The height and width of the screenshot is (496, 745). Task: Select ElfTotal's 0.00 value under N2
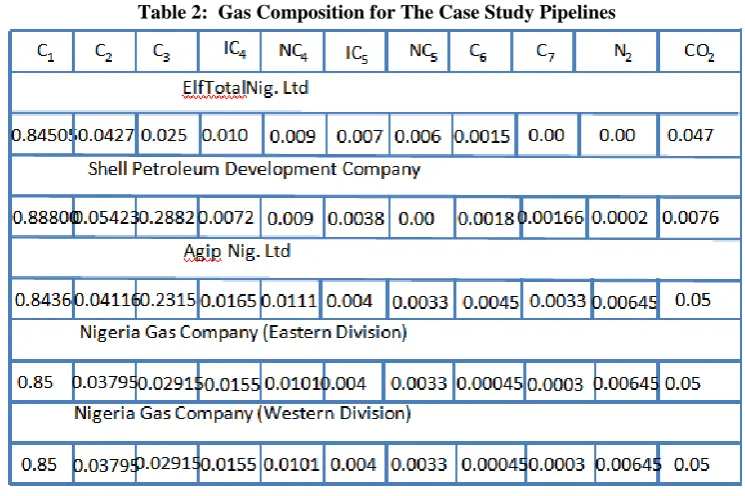click(617, 135)
